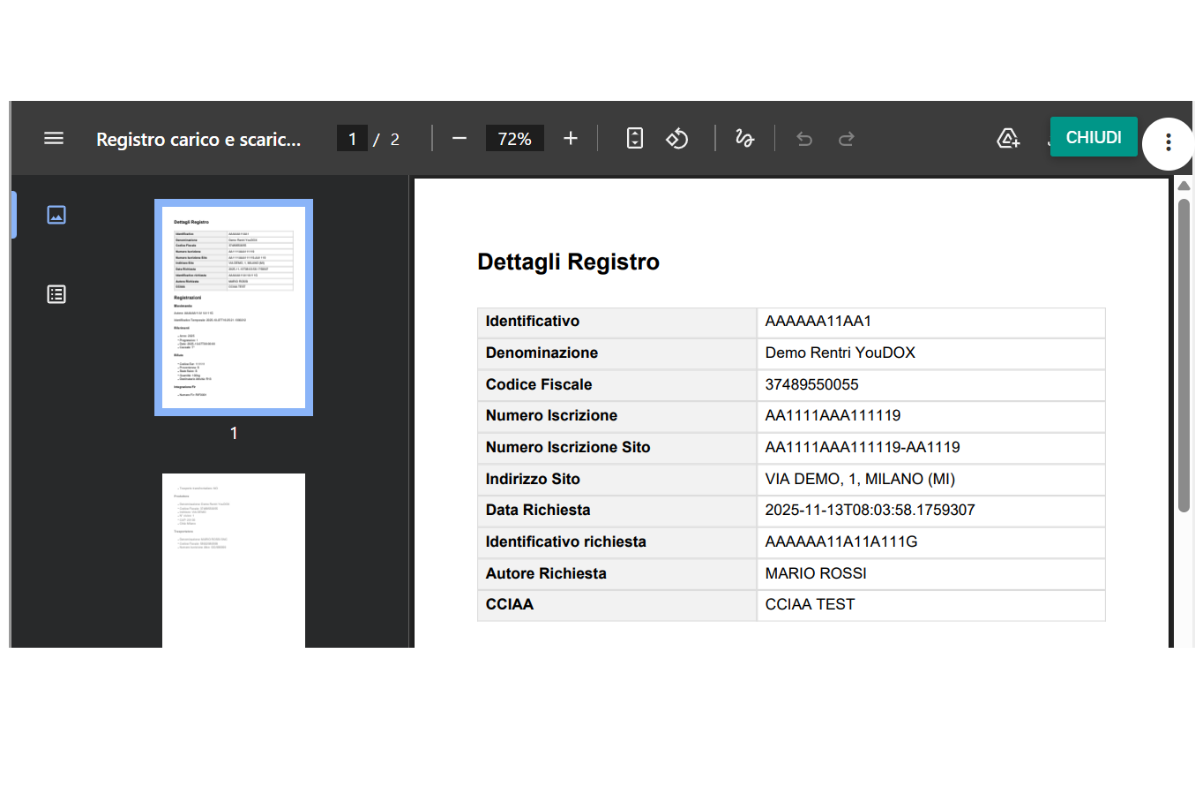
Task: Switch to thumbnails view in sidebar
Action: (56, 214)
